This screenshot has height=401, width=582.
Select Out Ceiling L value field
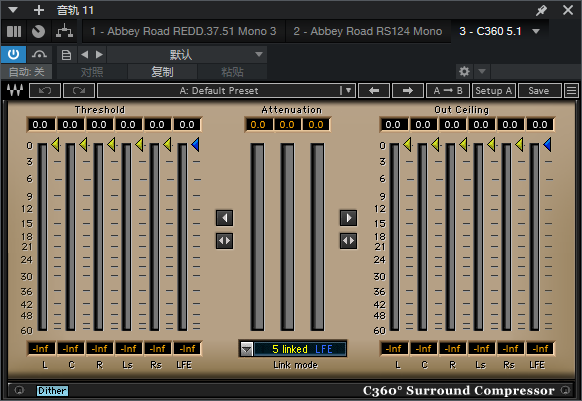click(393, 124)
